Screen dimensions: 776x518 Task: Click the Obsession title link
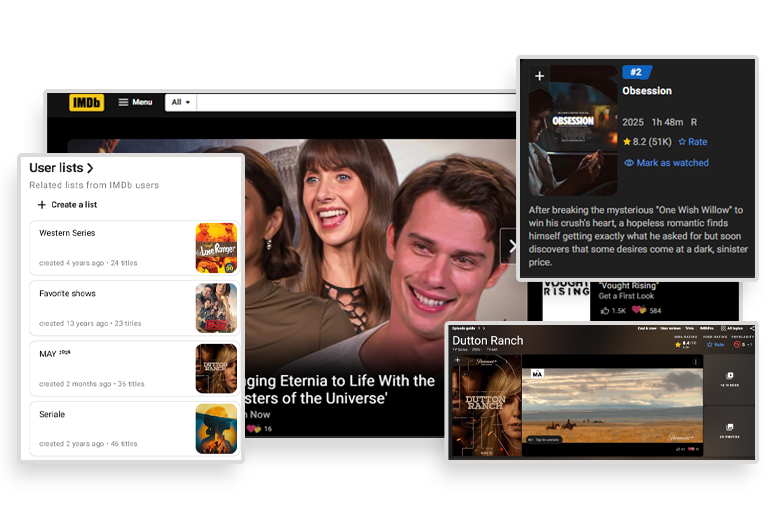point(647,91)
